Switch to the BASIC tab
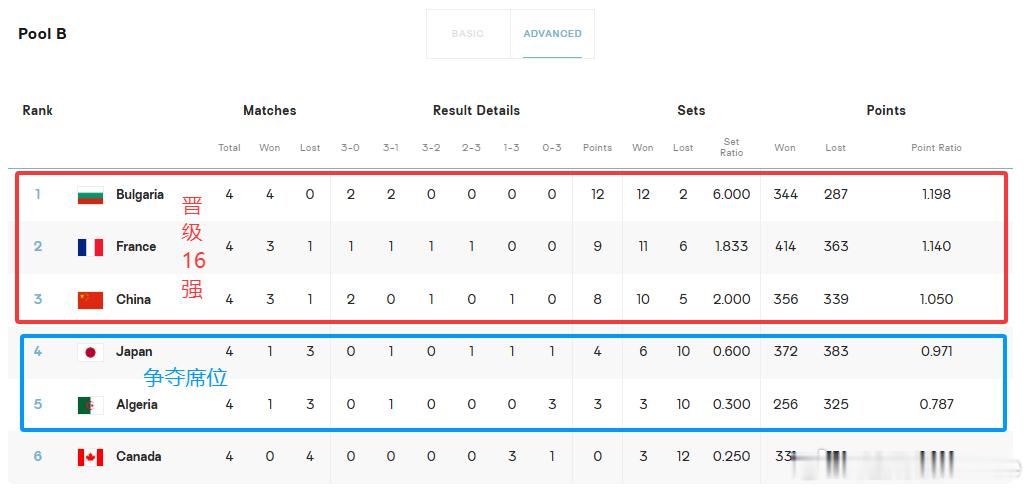 pyautogui.click(x=468, y=34)
